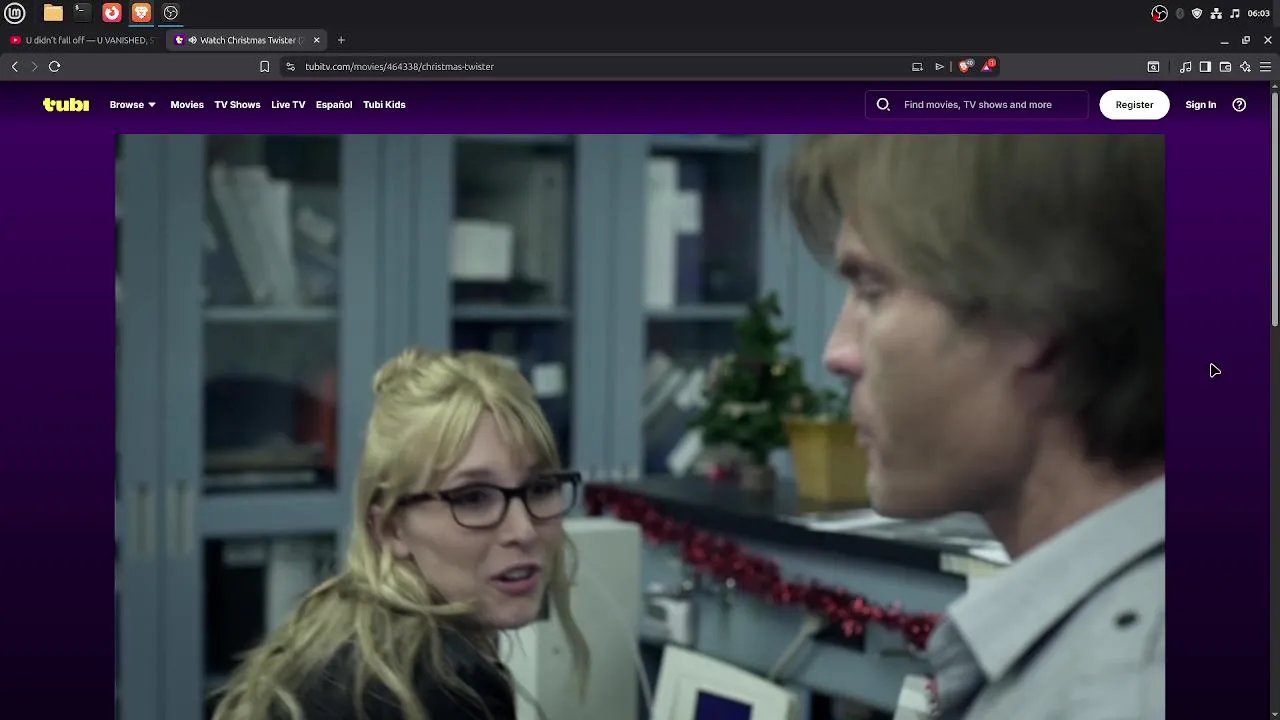Open Brave Shields lion icon
Screen dimensions: 1280x720
[965, 66]
